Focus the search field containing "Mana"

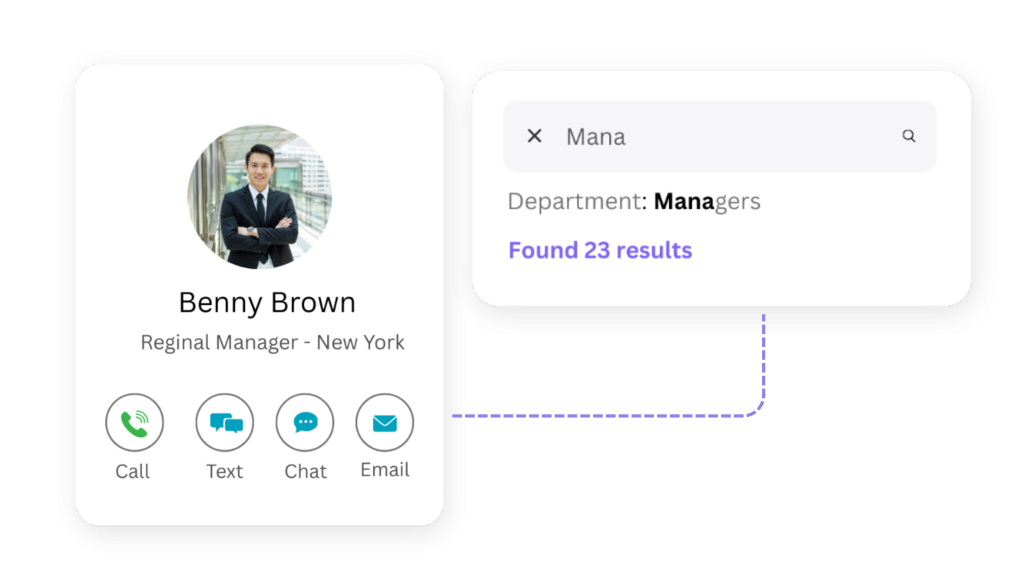(720, 136)
